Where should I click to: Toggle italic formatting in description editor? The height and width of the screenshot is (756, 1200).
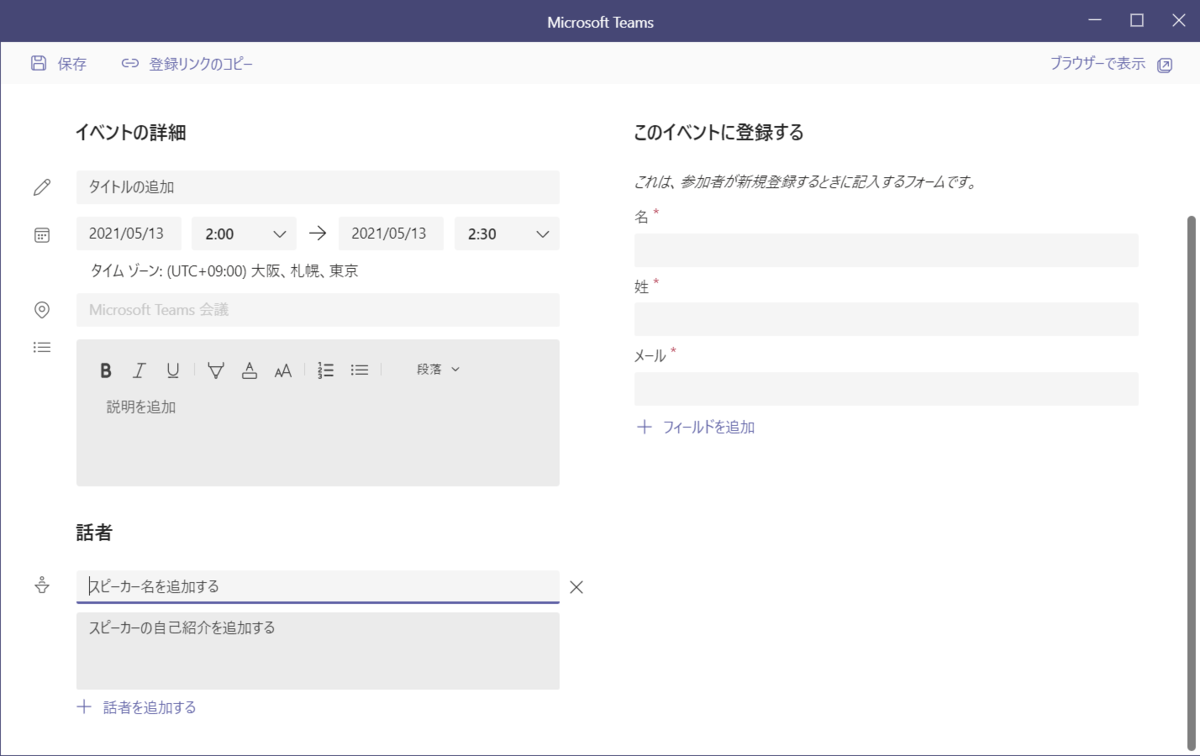(x=139, y=370)
